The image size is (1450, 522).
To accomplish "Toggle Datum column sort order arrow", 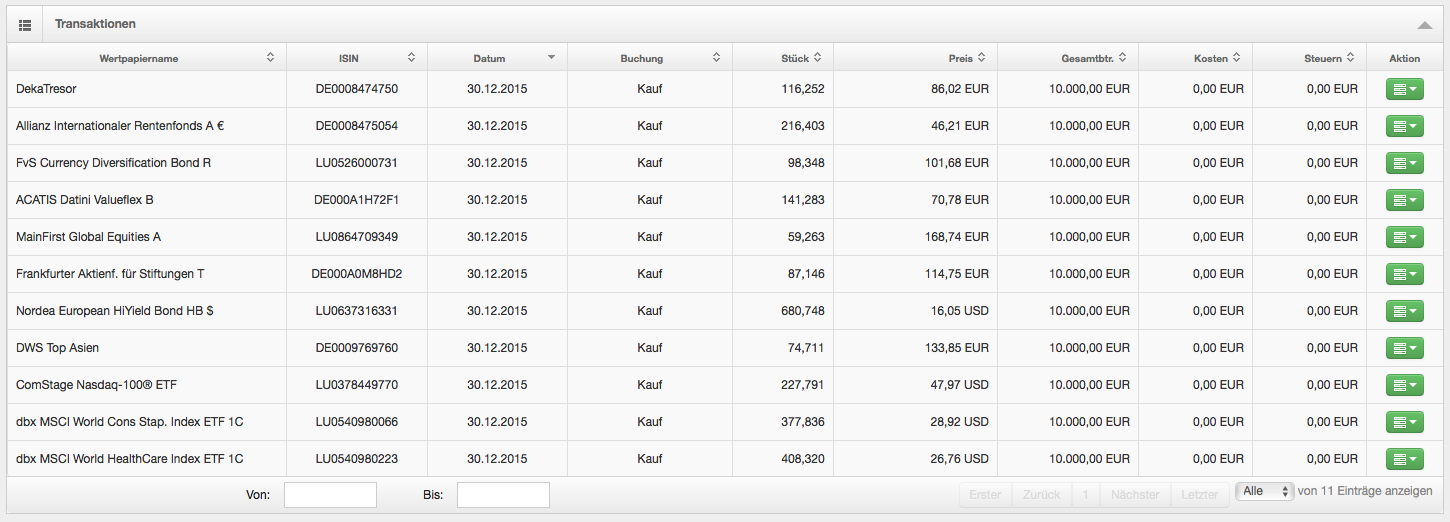I will 551,58.
